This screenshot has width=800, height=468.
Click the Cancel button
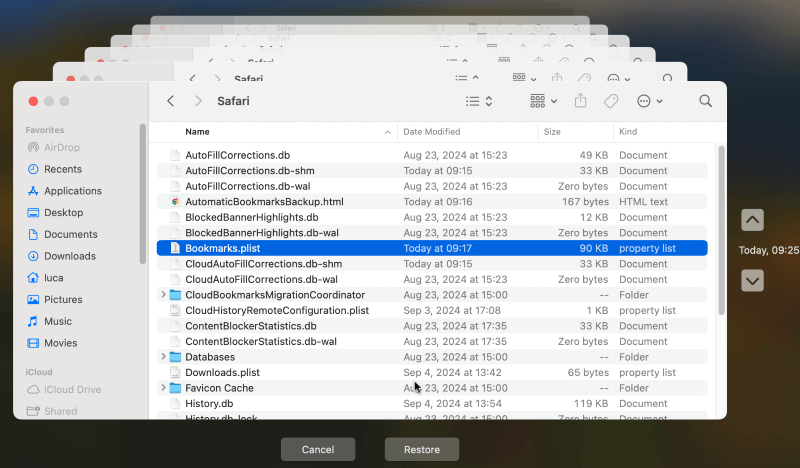pos(318,450)
